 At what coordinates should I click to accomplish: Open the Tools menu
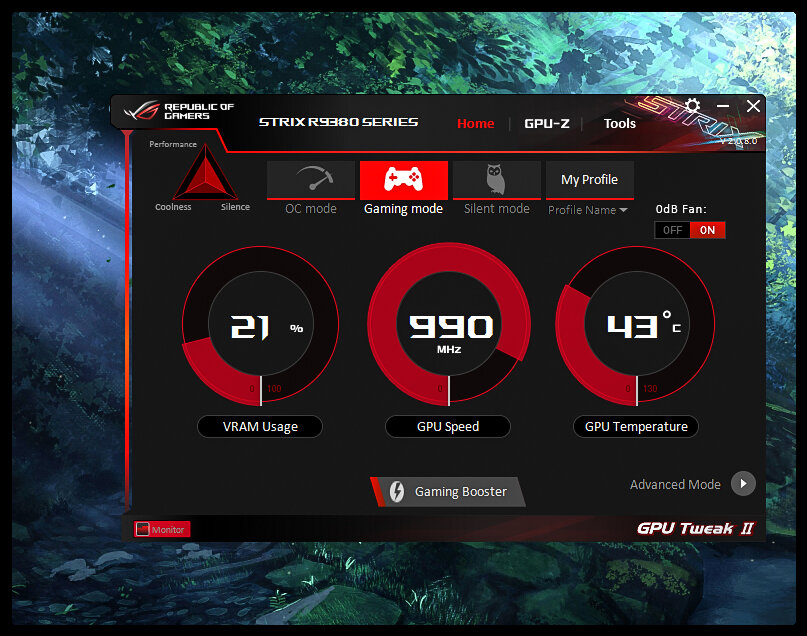tap(619, 123)
